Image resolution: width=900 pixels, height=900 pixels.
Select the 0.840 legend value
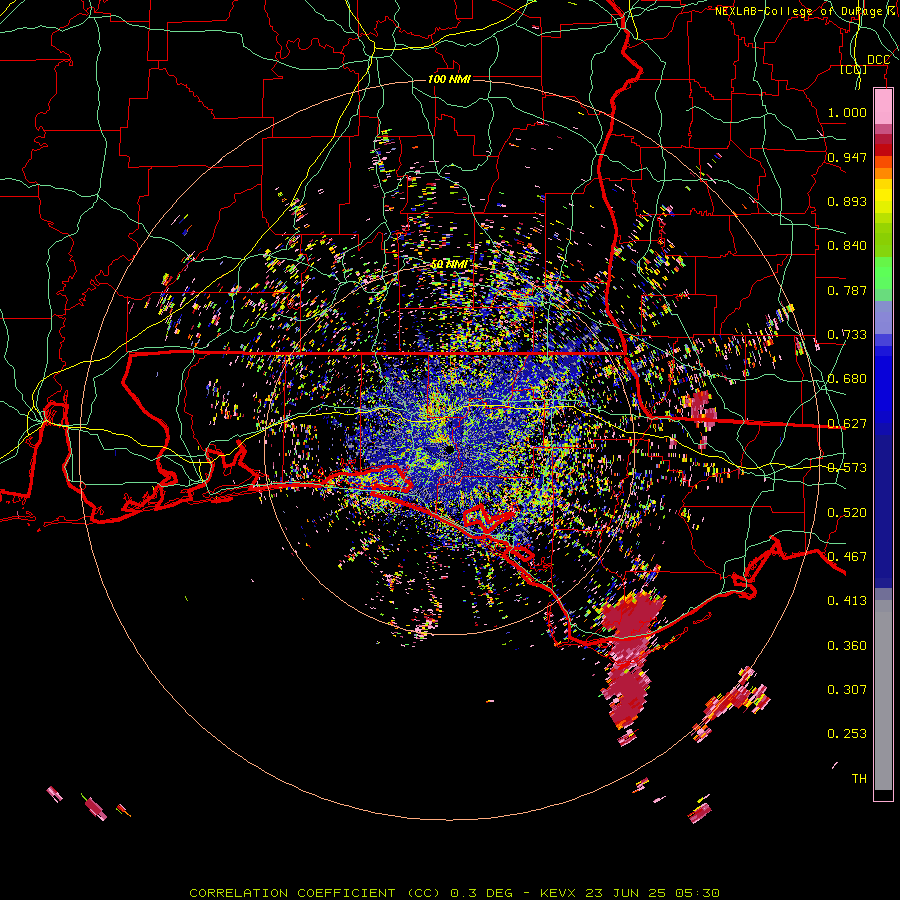pyautogui.click(x=847, y=246)
